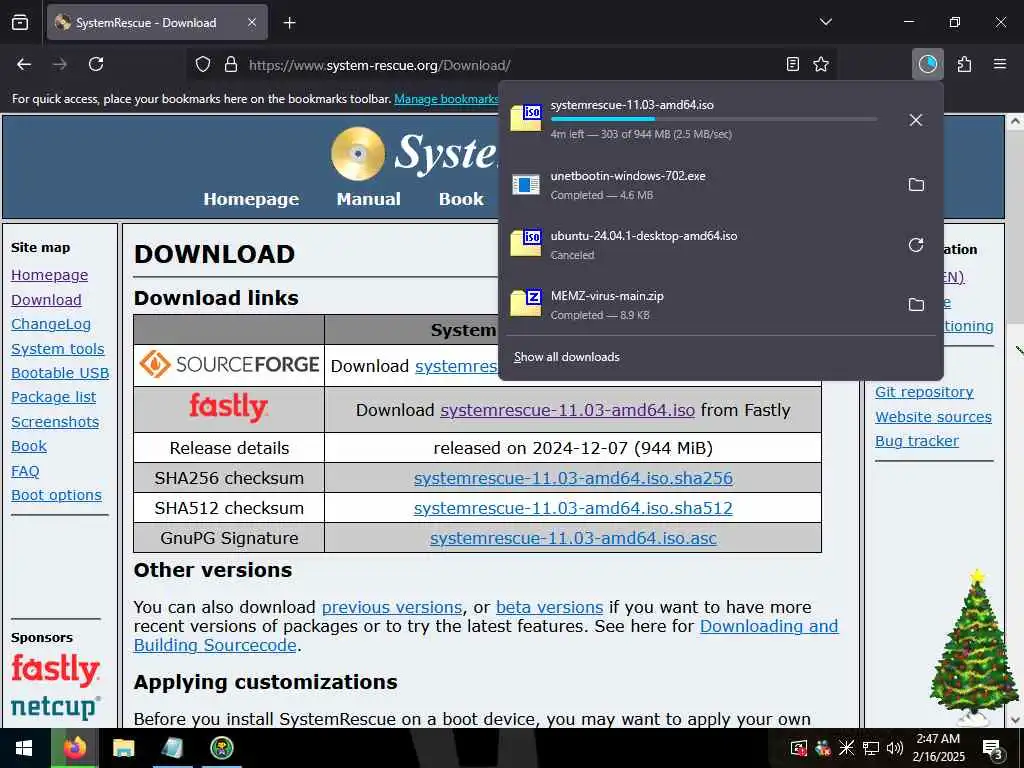Open the SHA256 checksum file link
Viewport: 1024px width, 768px height.
(x=573, y=478)
